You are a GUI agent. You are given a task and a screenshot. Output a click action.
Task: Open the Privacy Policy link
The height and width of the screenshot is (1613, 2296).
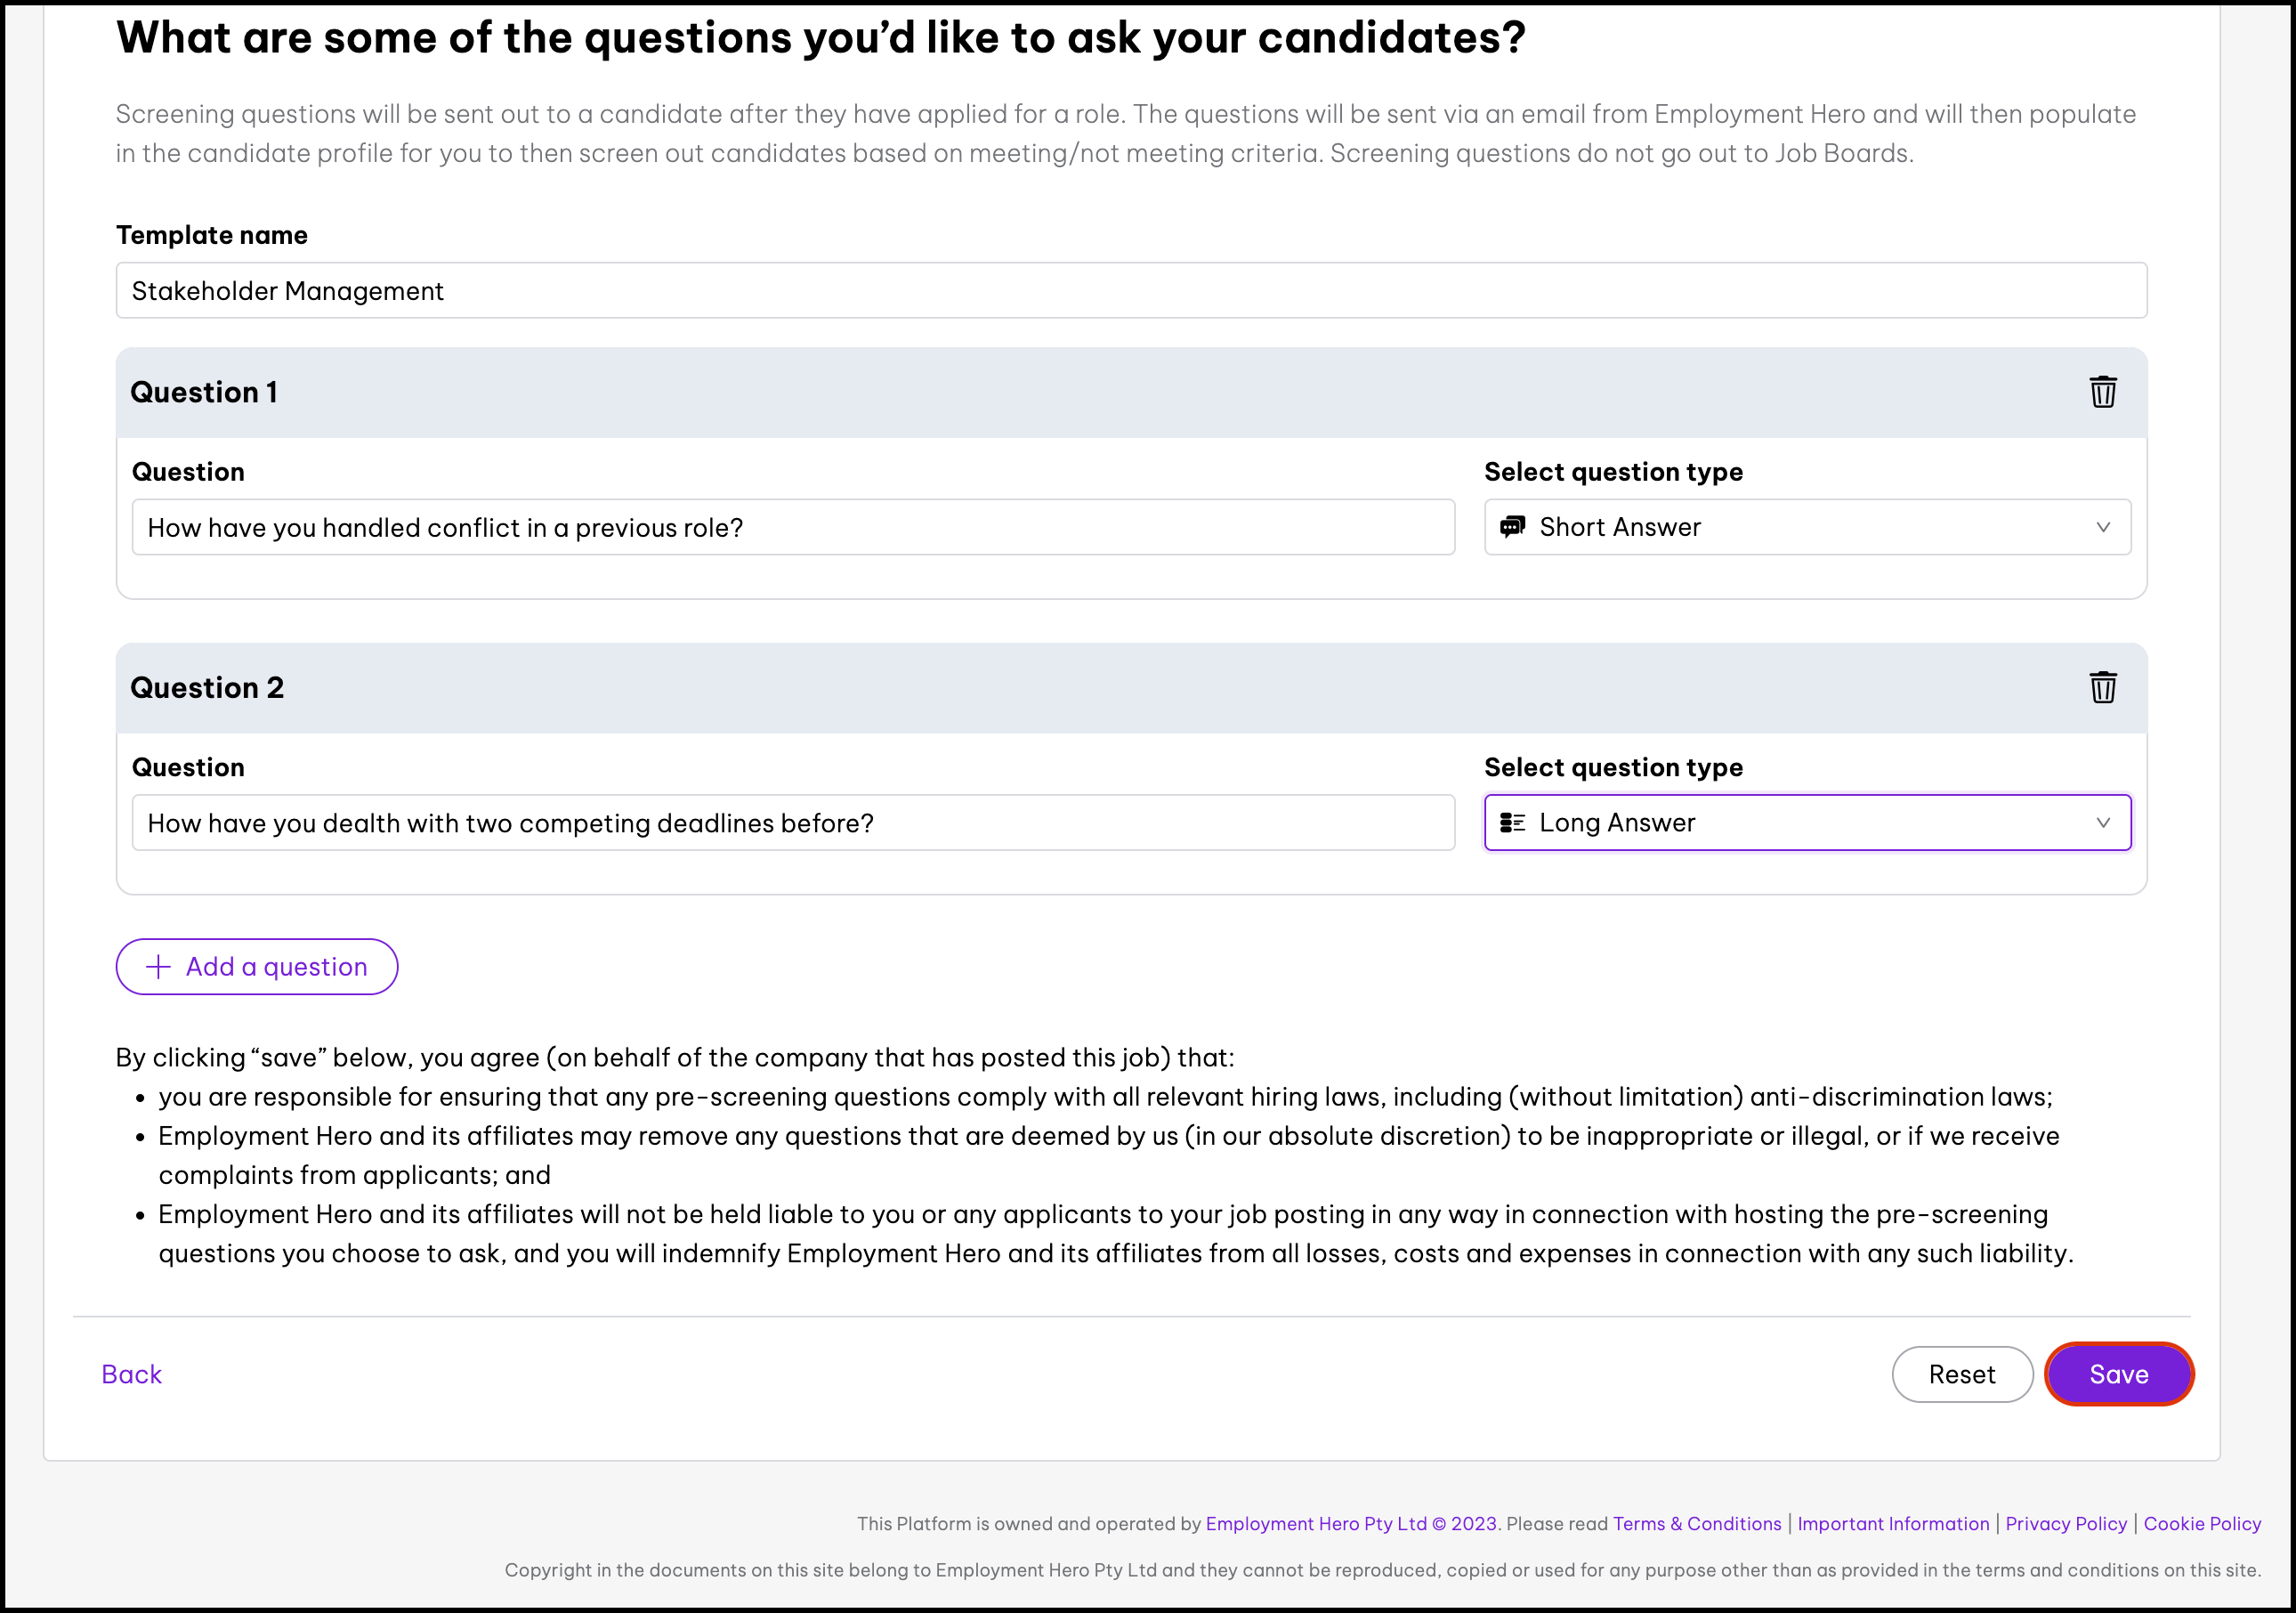2065,1522
